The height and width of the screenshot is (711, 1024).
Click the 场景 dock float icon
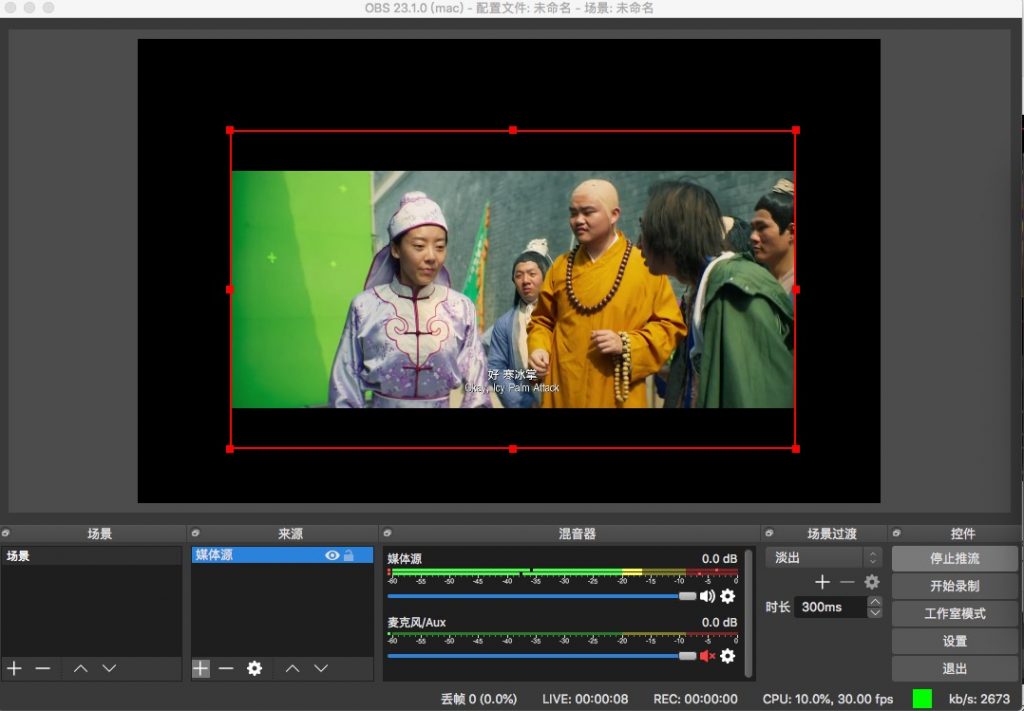(x=6, y=533)
